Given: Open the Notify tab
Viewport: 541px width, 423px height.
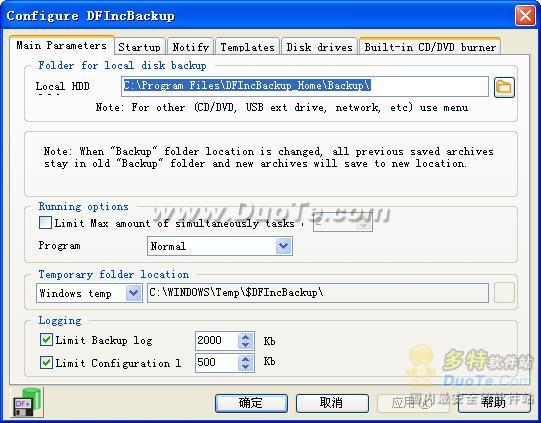Looking at the screenshot, I should coord(190,47).
